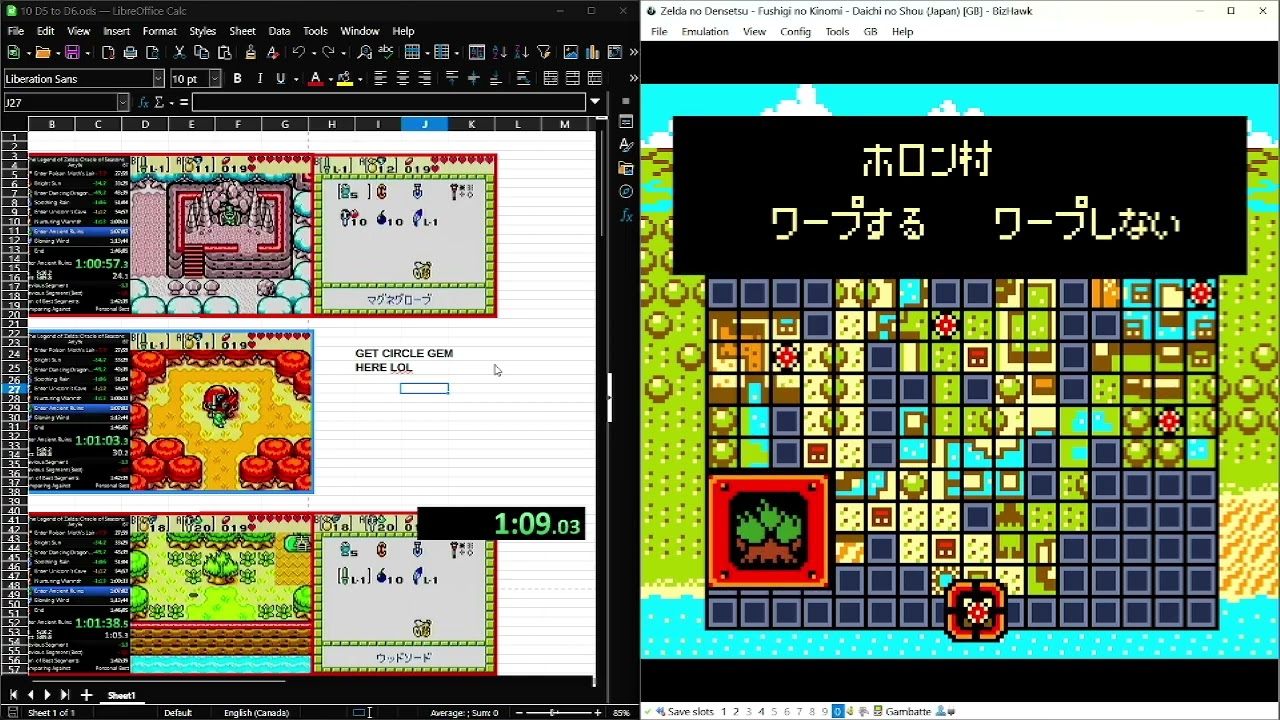
Task: Toggle Underline formatting
Action: (x=281, y=78)
